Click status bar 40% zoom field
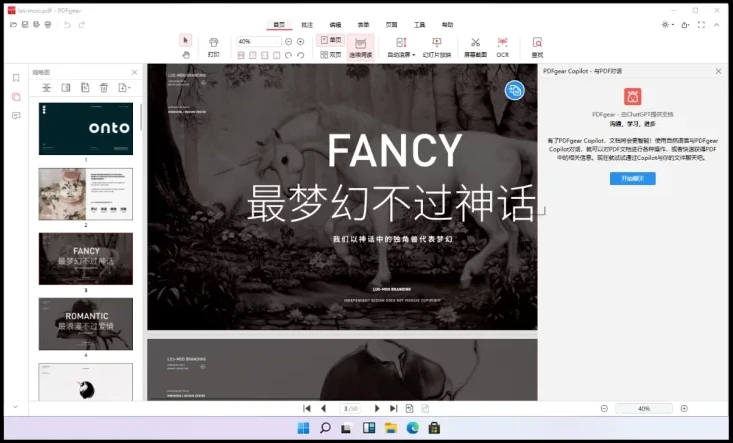 pos(644,408)
